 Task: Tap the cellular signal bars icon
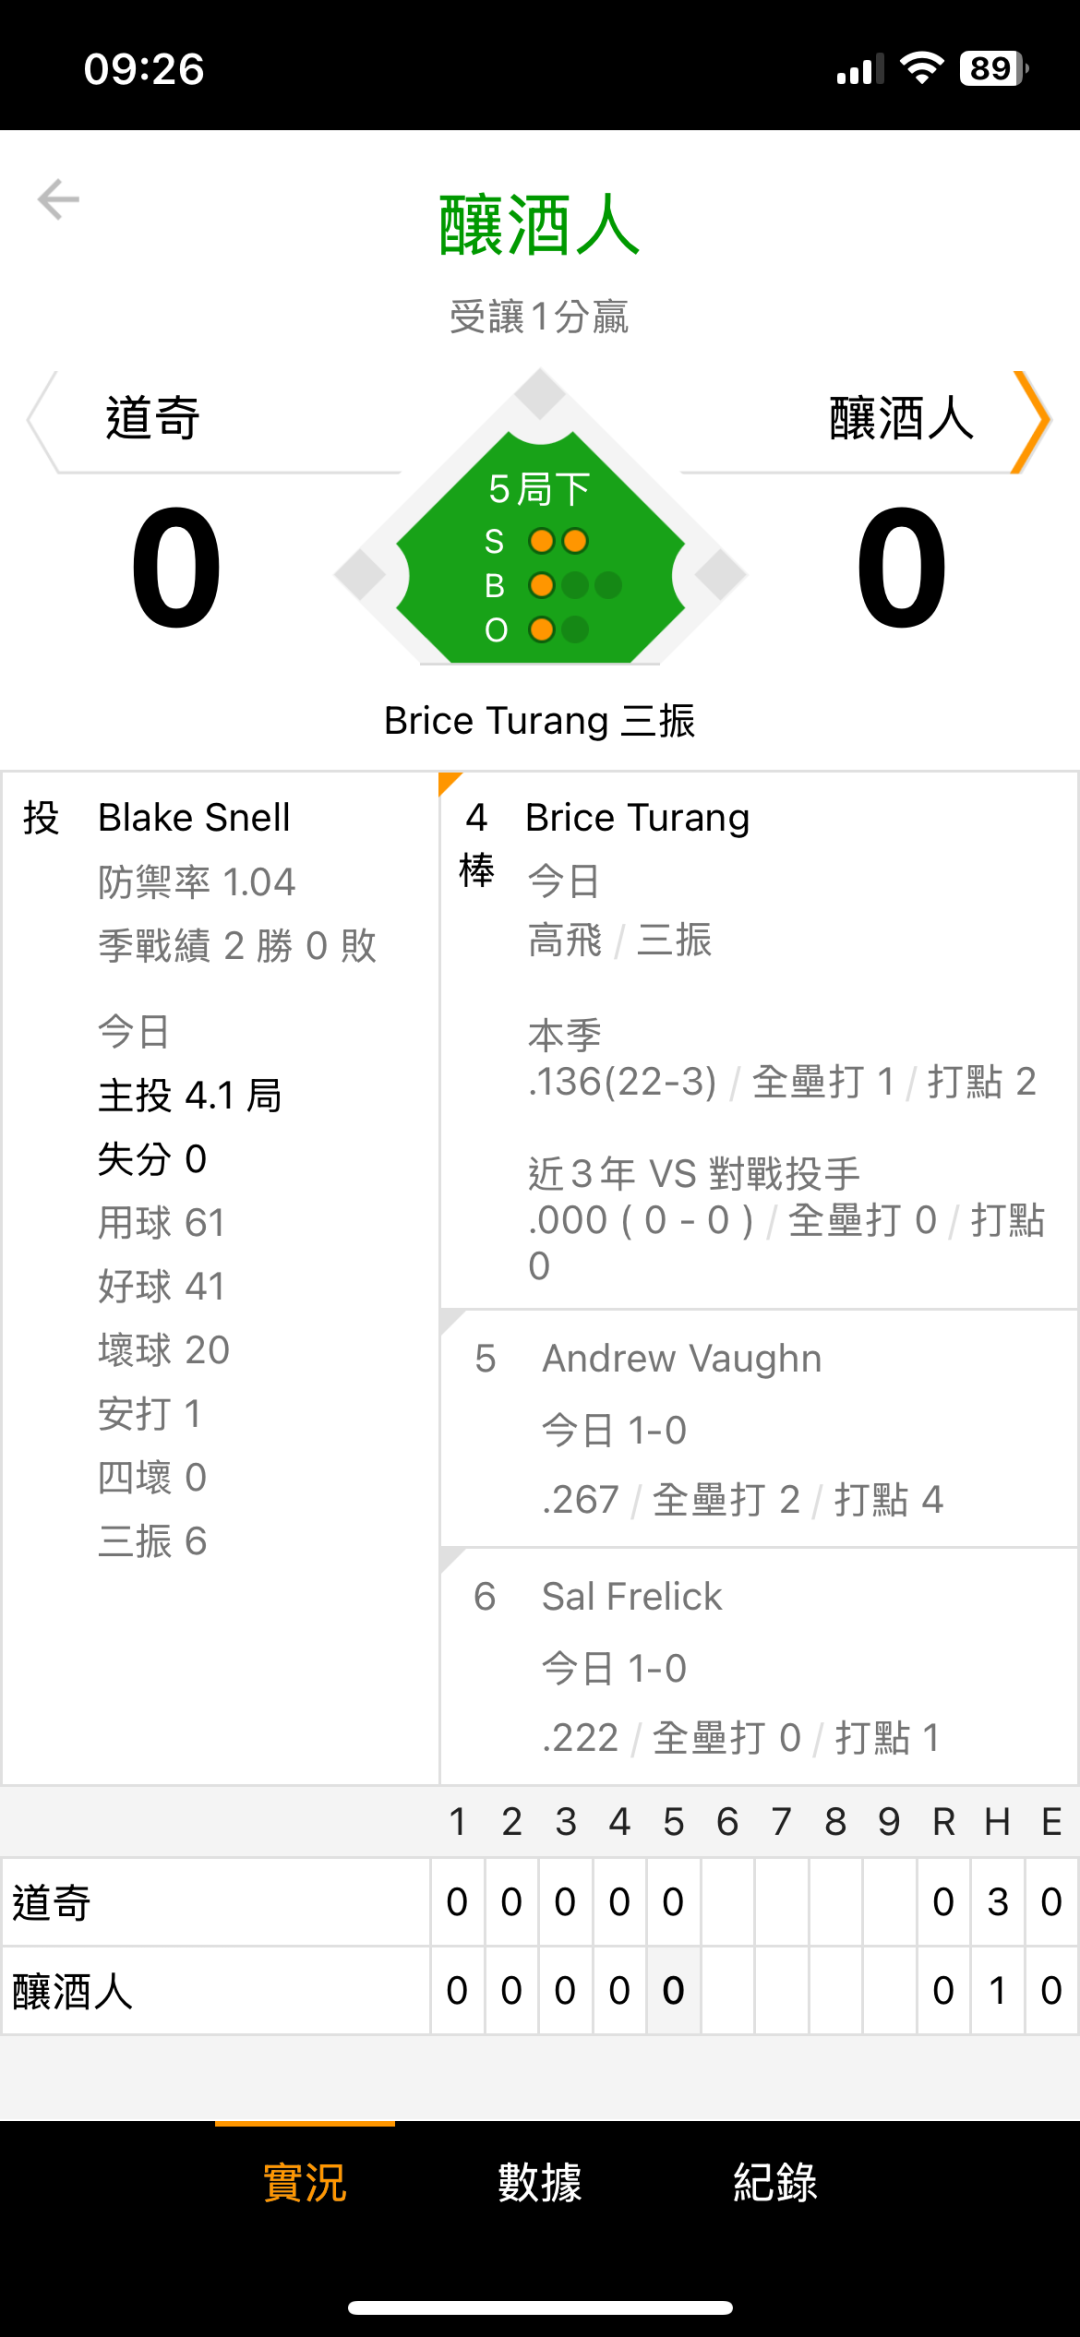[859, 70]
